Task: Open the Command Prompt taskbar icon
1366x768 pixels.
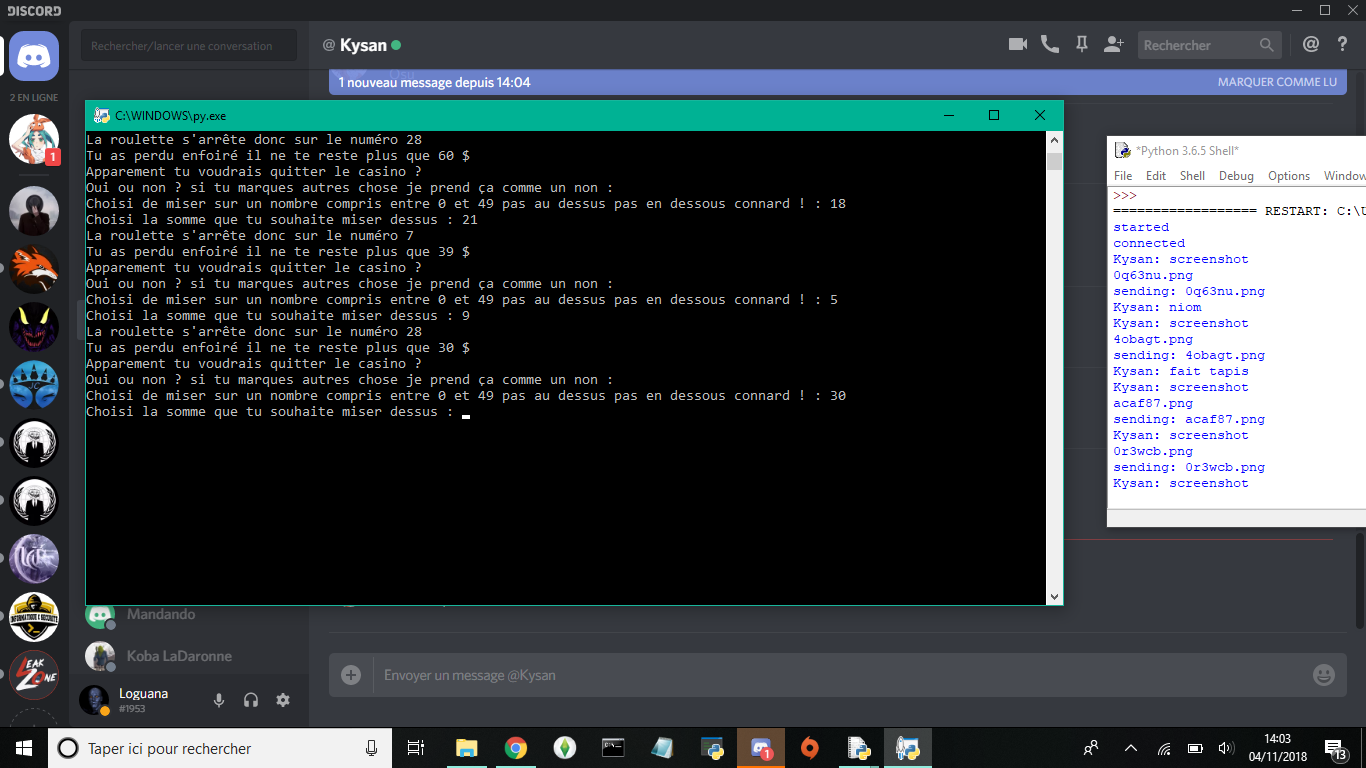Action: (613, 748)
